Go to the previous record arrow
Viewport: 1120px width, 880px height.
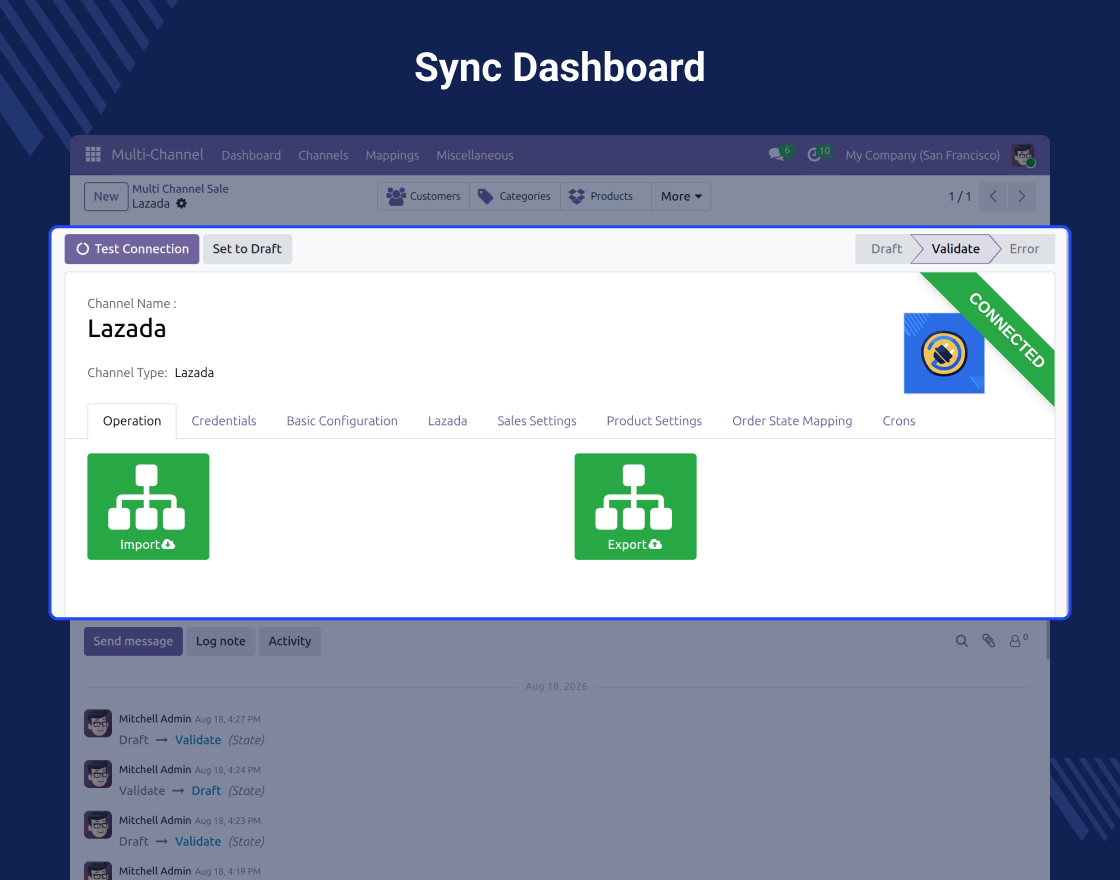click(x=993, y=196)
